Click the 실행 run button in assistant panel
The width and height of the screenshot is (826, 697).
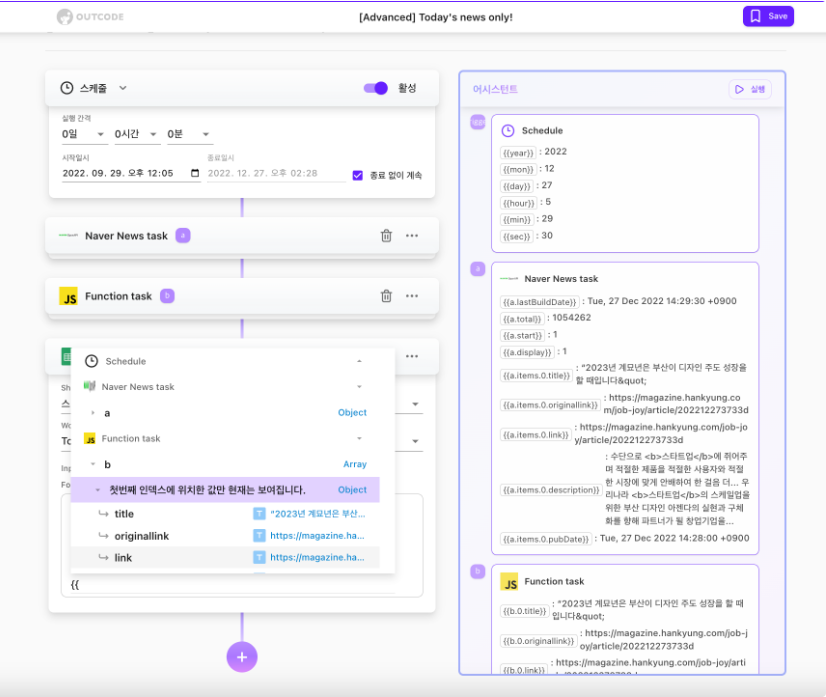pyautogui.click(x=750, y=89)
